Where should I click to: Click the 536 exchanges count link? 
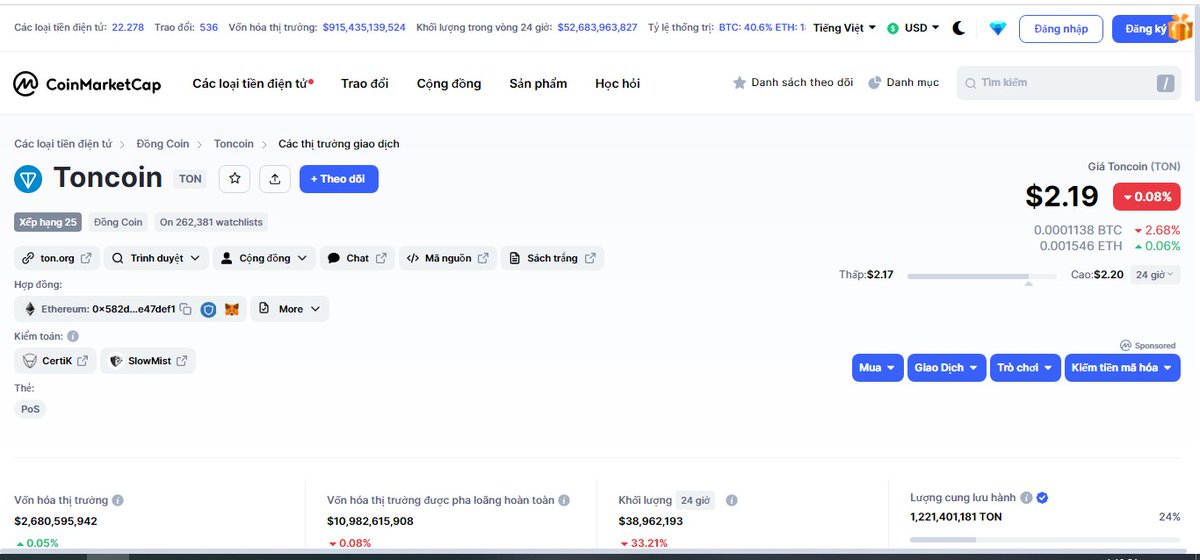tap(209, 27)
